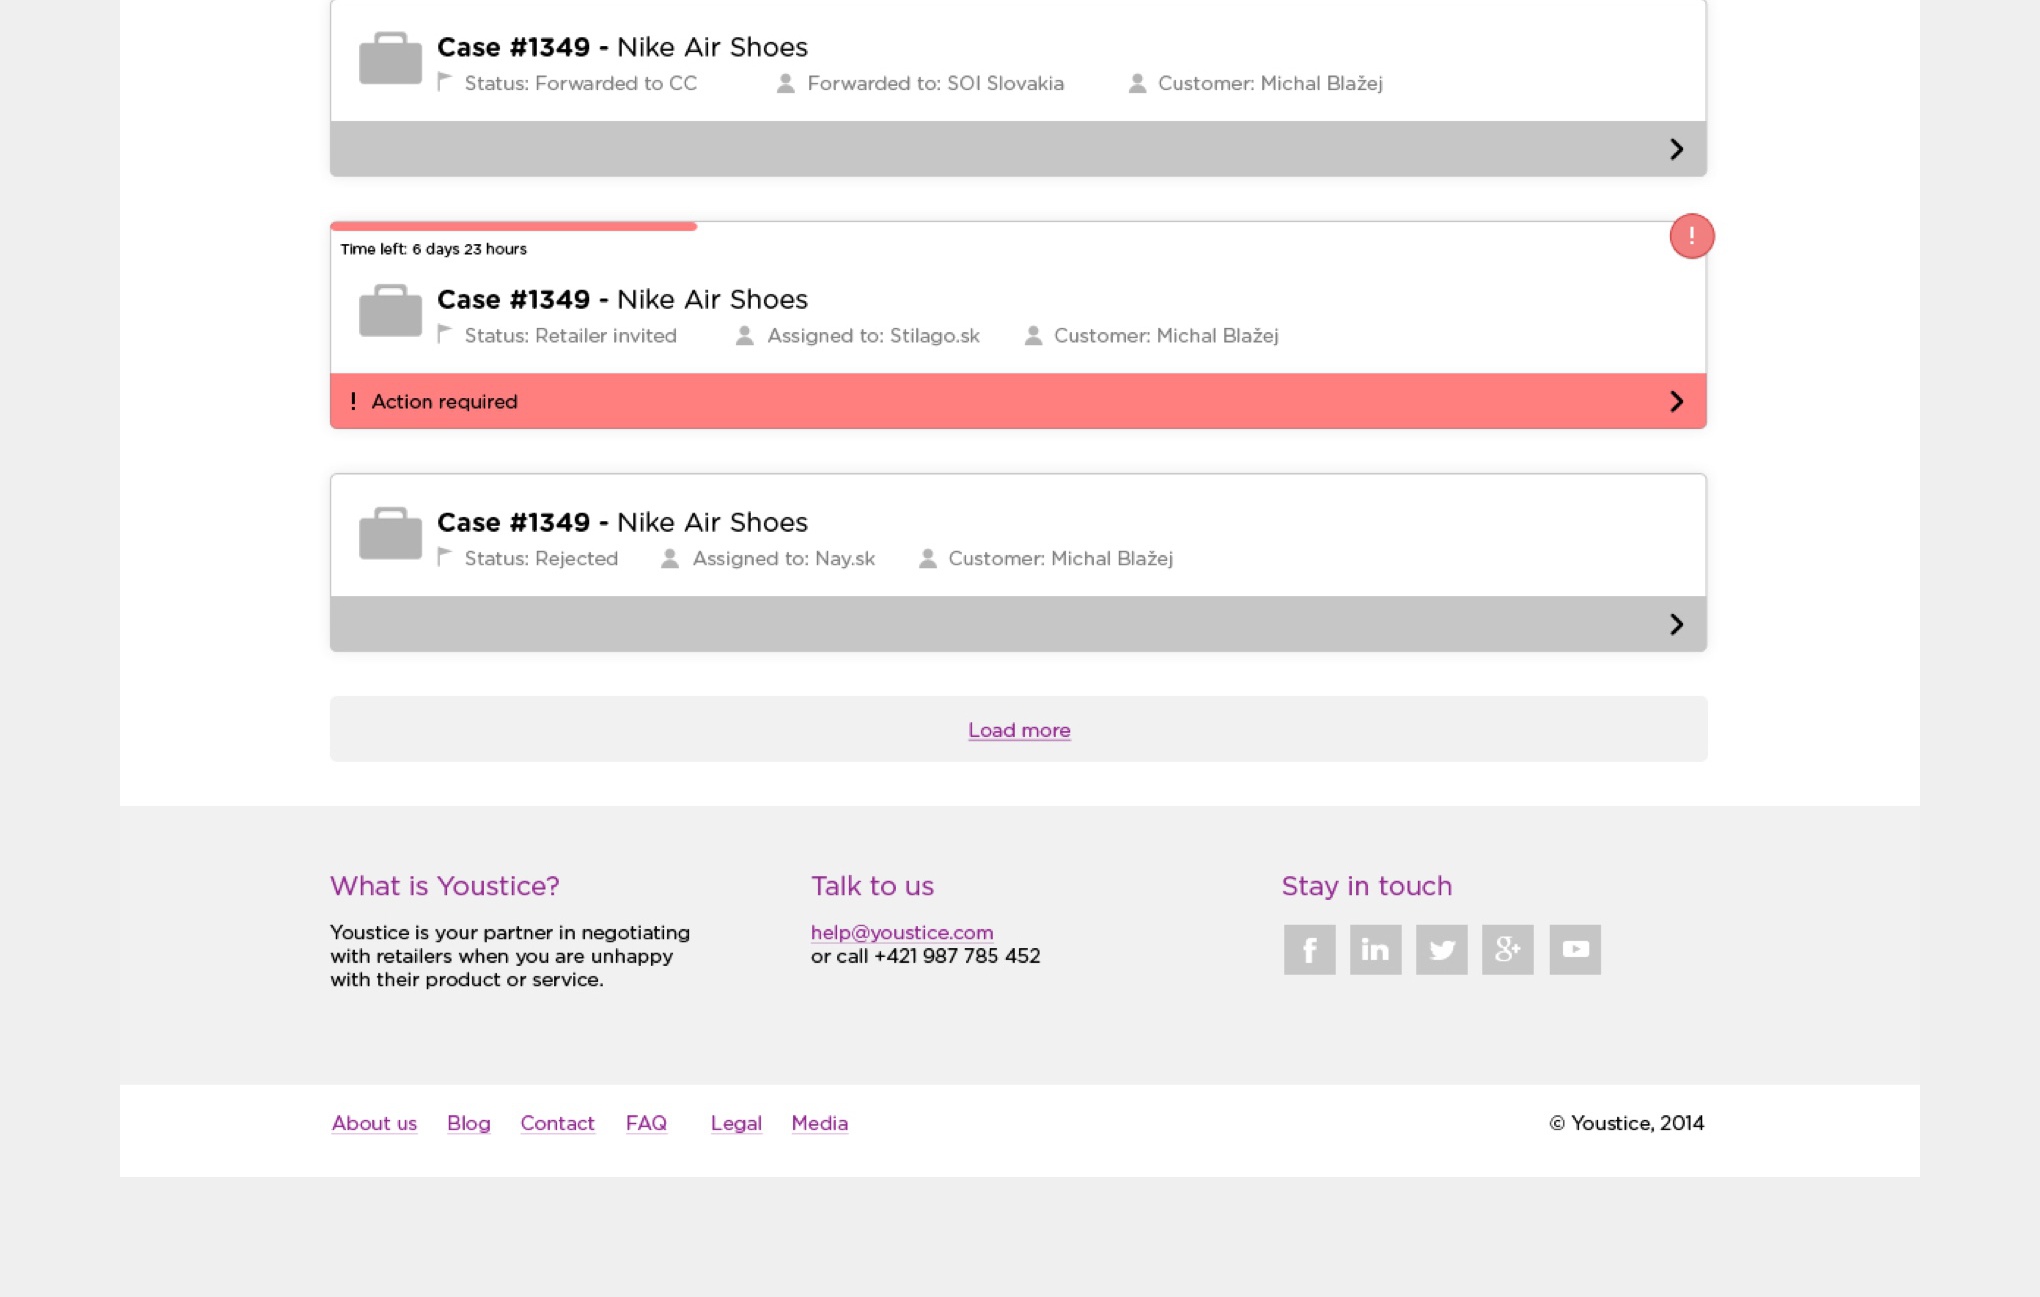This screenshot has width=2040, height=1297.
Task: Open the LinkedIn social icon
Action: [1375, 949]
